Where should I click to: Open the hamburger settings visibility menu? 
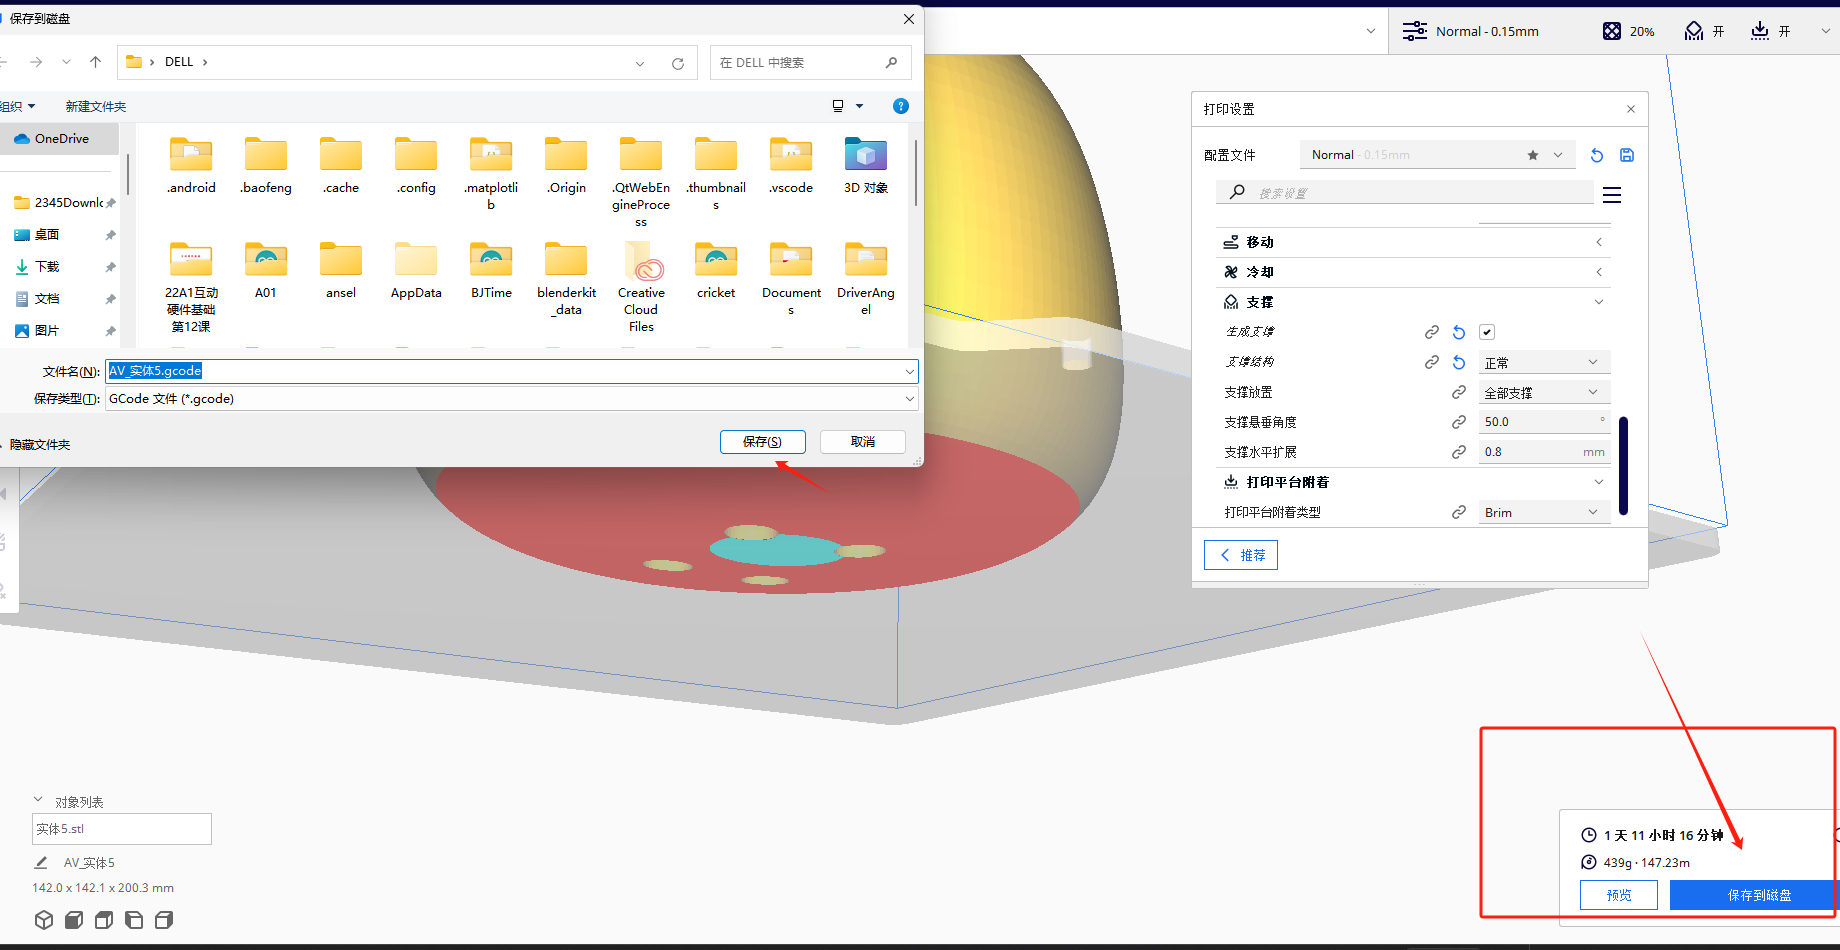pyautogui.click(x=1612, y=195)
